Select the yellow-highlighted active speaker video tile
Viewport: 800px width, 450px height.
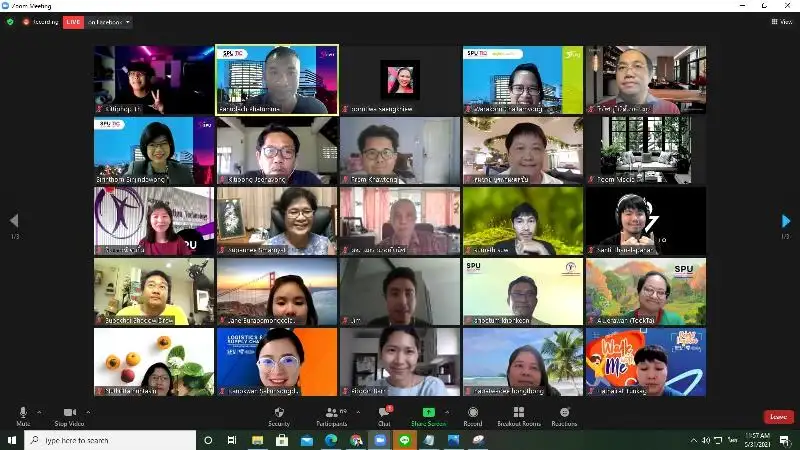277,79
